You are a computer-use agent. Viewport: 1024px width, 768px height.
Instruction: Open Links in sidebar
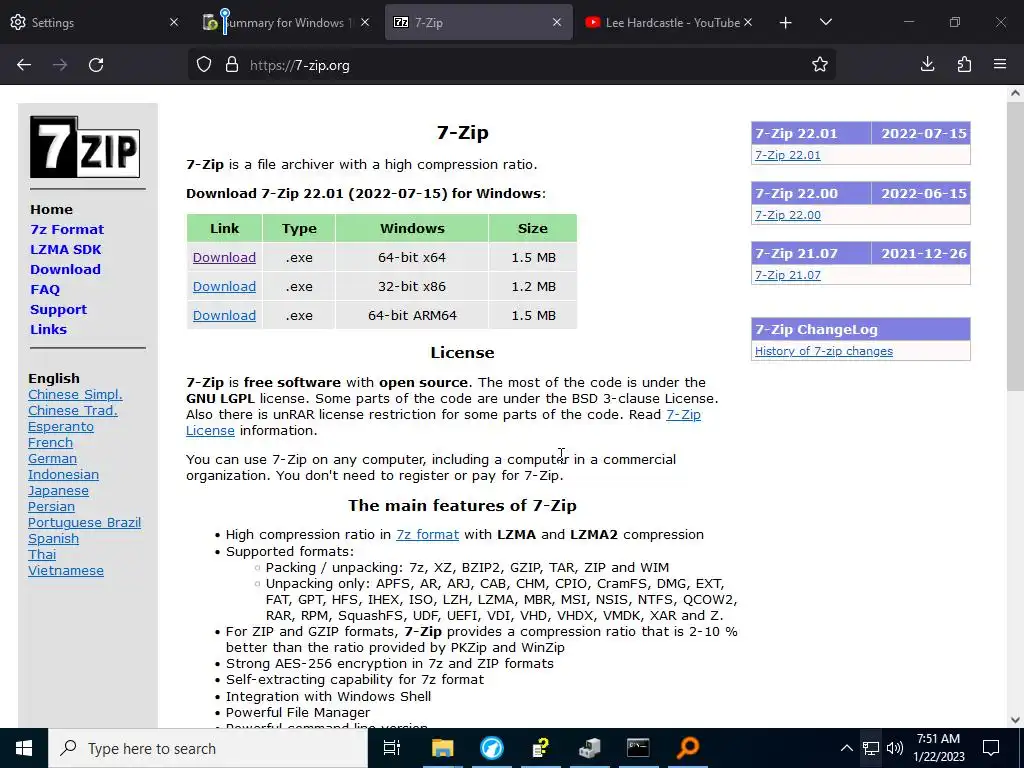[x=48, y=329]
